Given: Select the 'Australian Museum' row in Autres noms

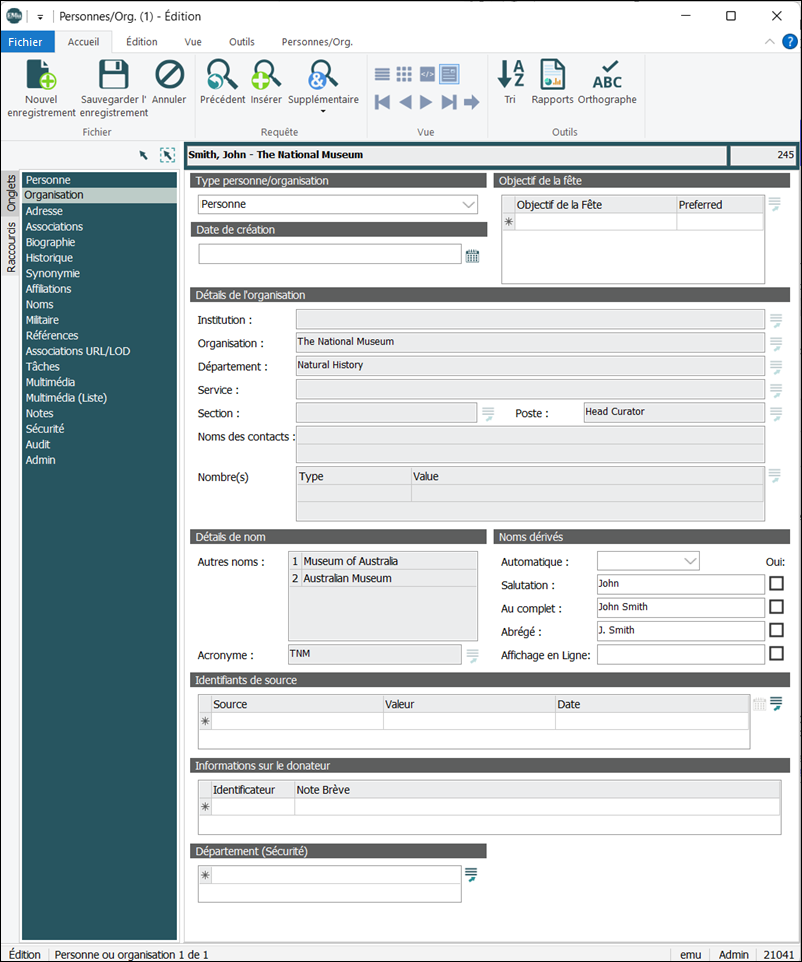Looking at the screenshot, I should tap(383, 579).
